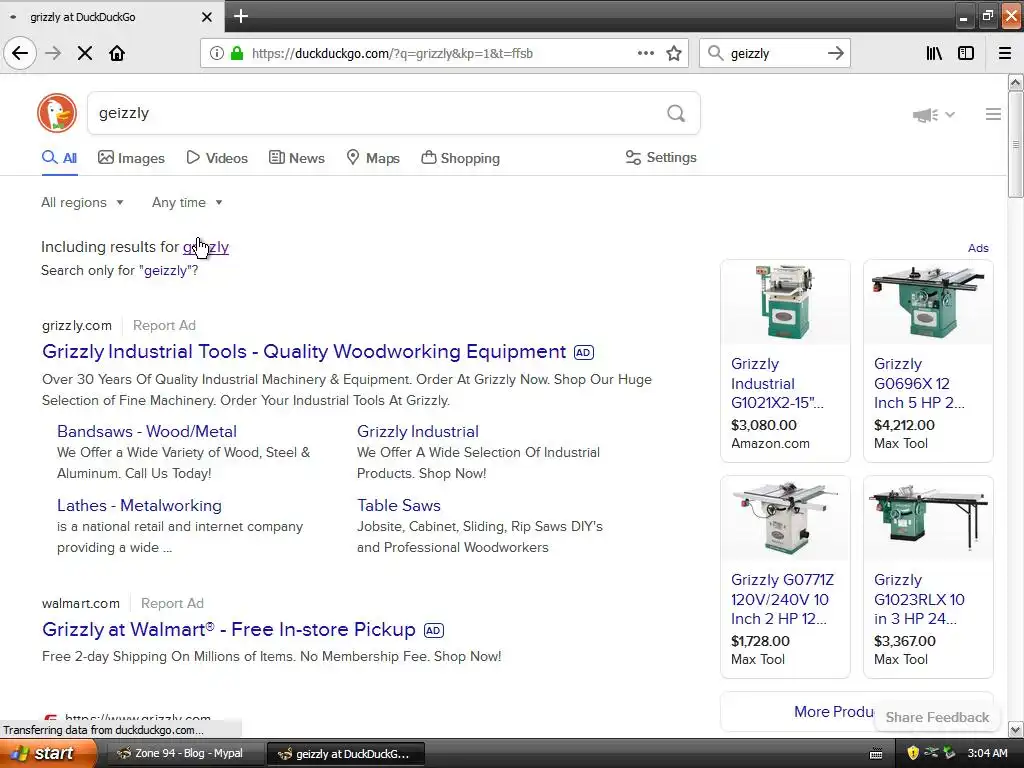
Task: Click the scrollbar up arrow
Action: pos(1015,82)
